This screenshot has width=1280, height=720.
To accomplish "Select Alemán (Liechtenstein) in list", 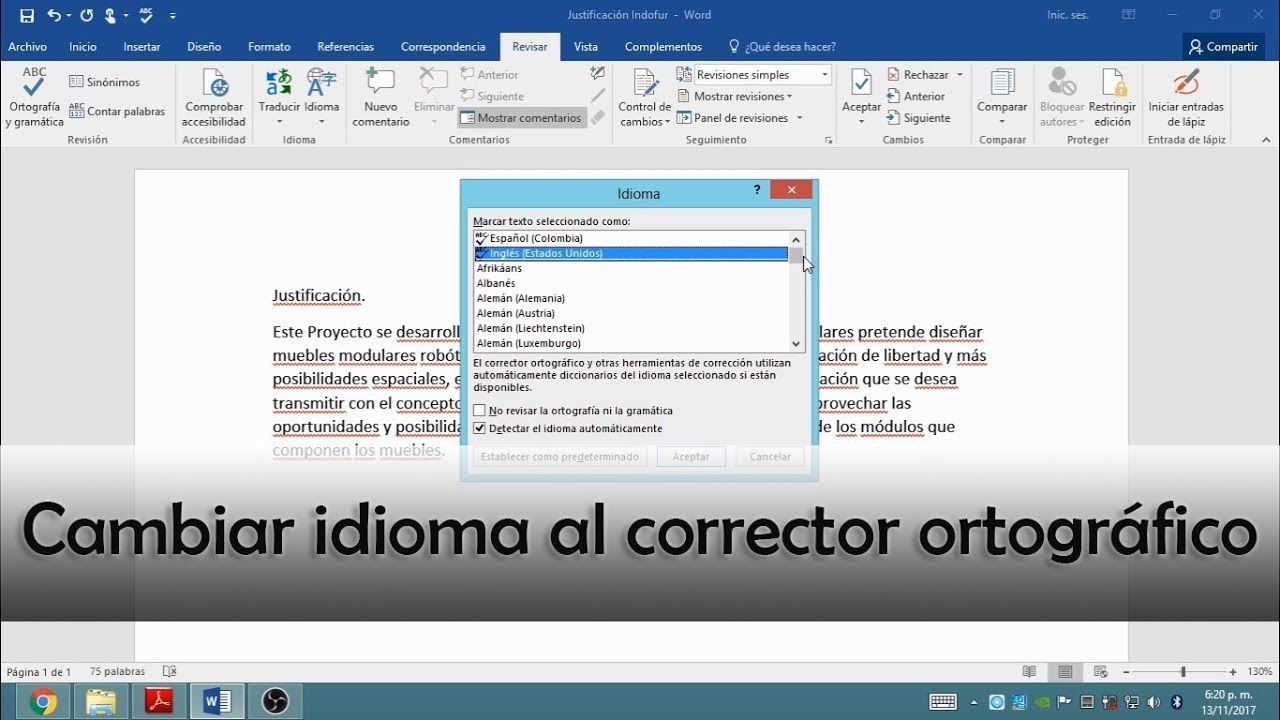I will [631, 328].
